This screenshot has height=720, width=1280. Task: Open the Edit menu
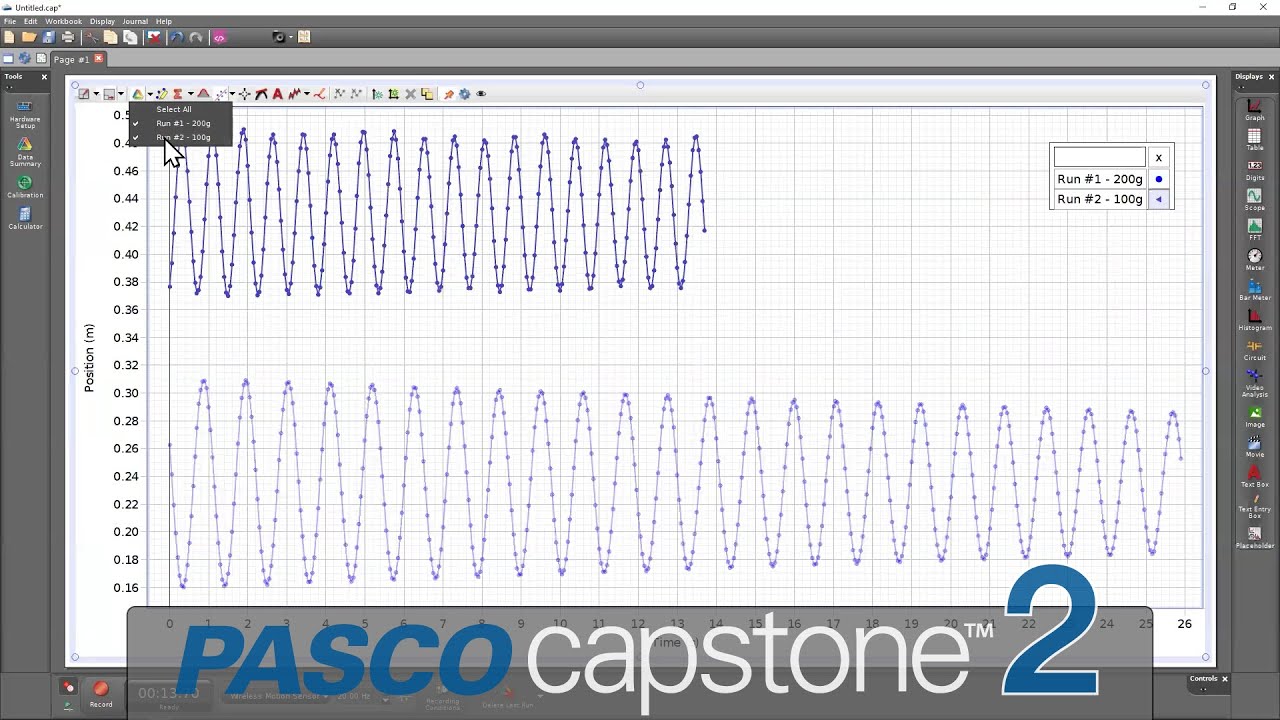[x=31, y=21]
